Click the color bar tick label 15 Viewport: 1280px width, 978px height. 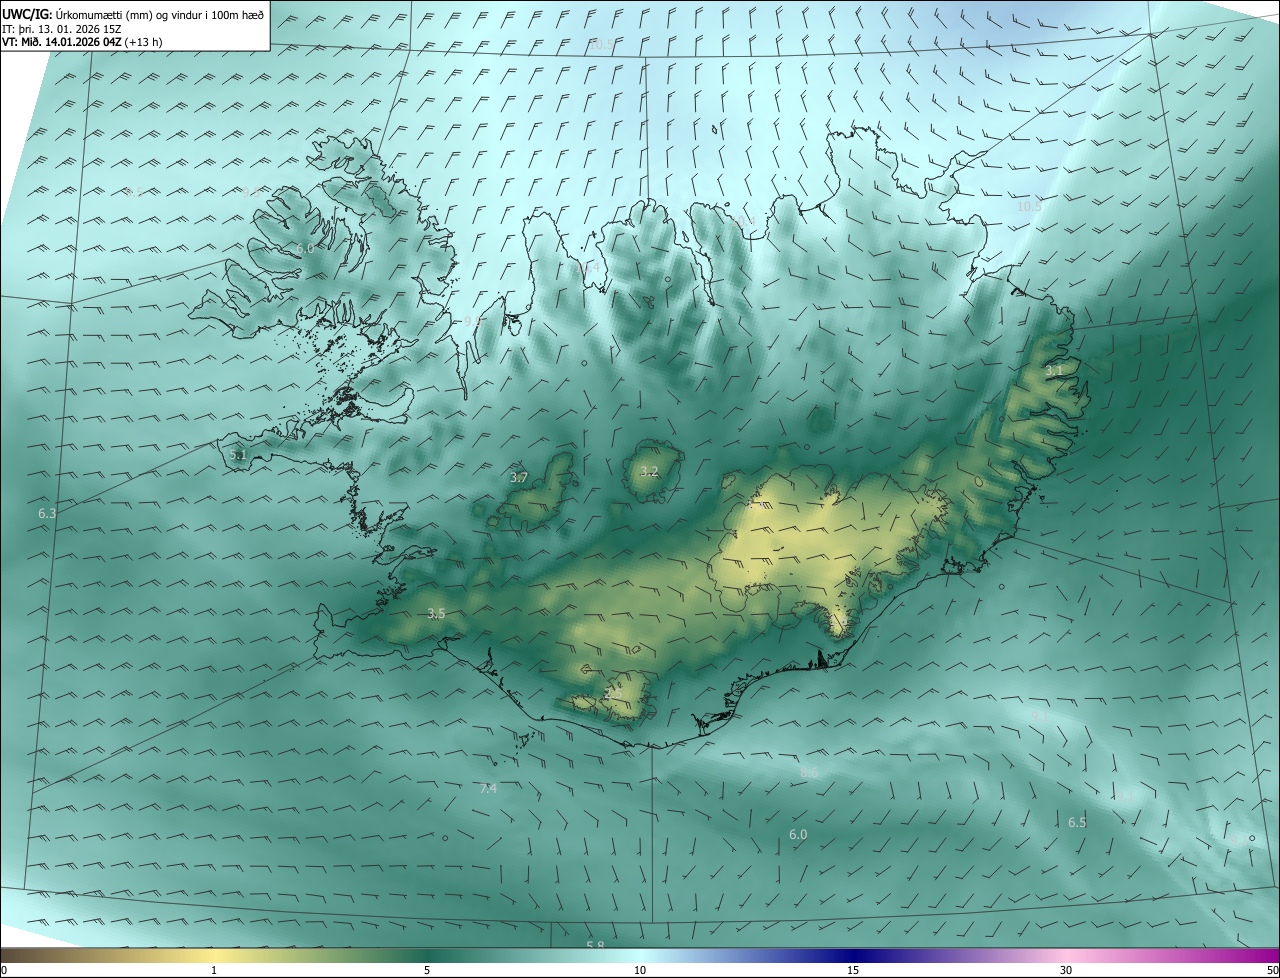[853, 970]
